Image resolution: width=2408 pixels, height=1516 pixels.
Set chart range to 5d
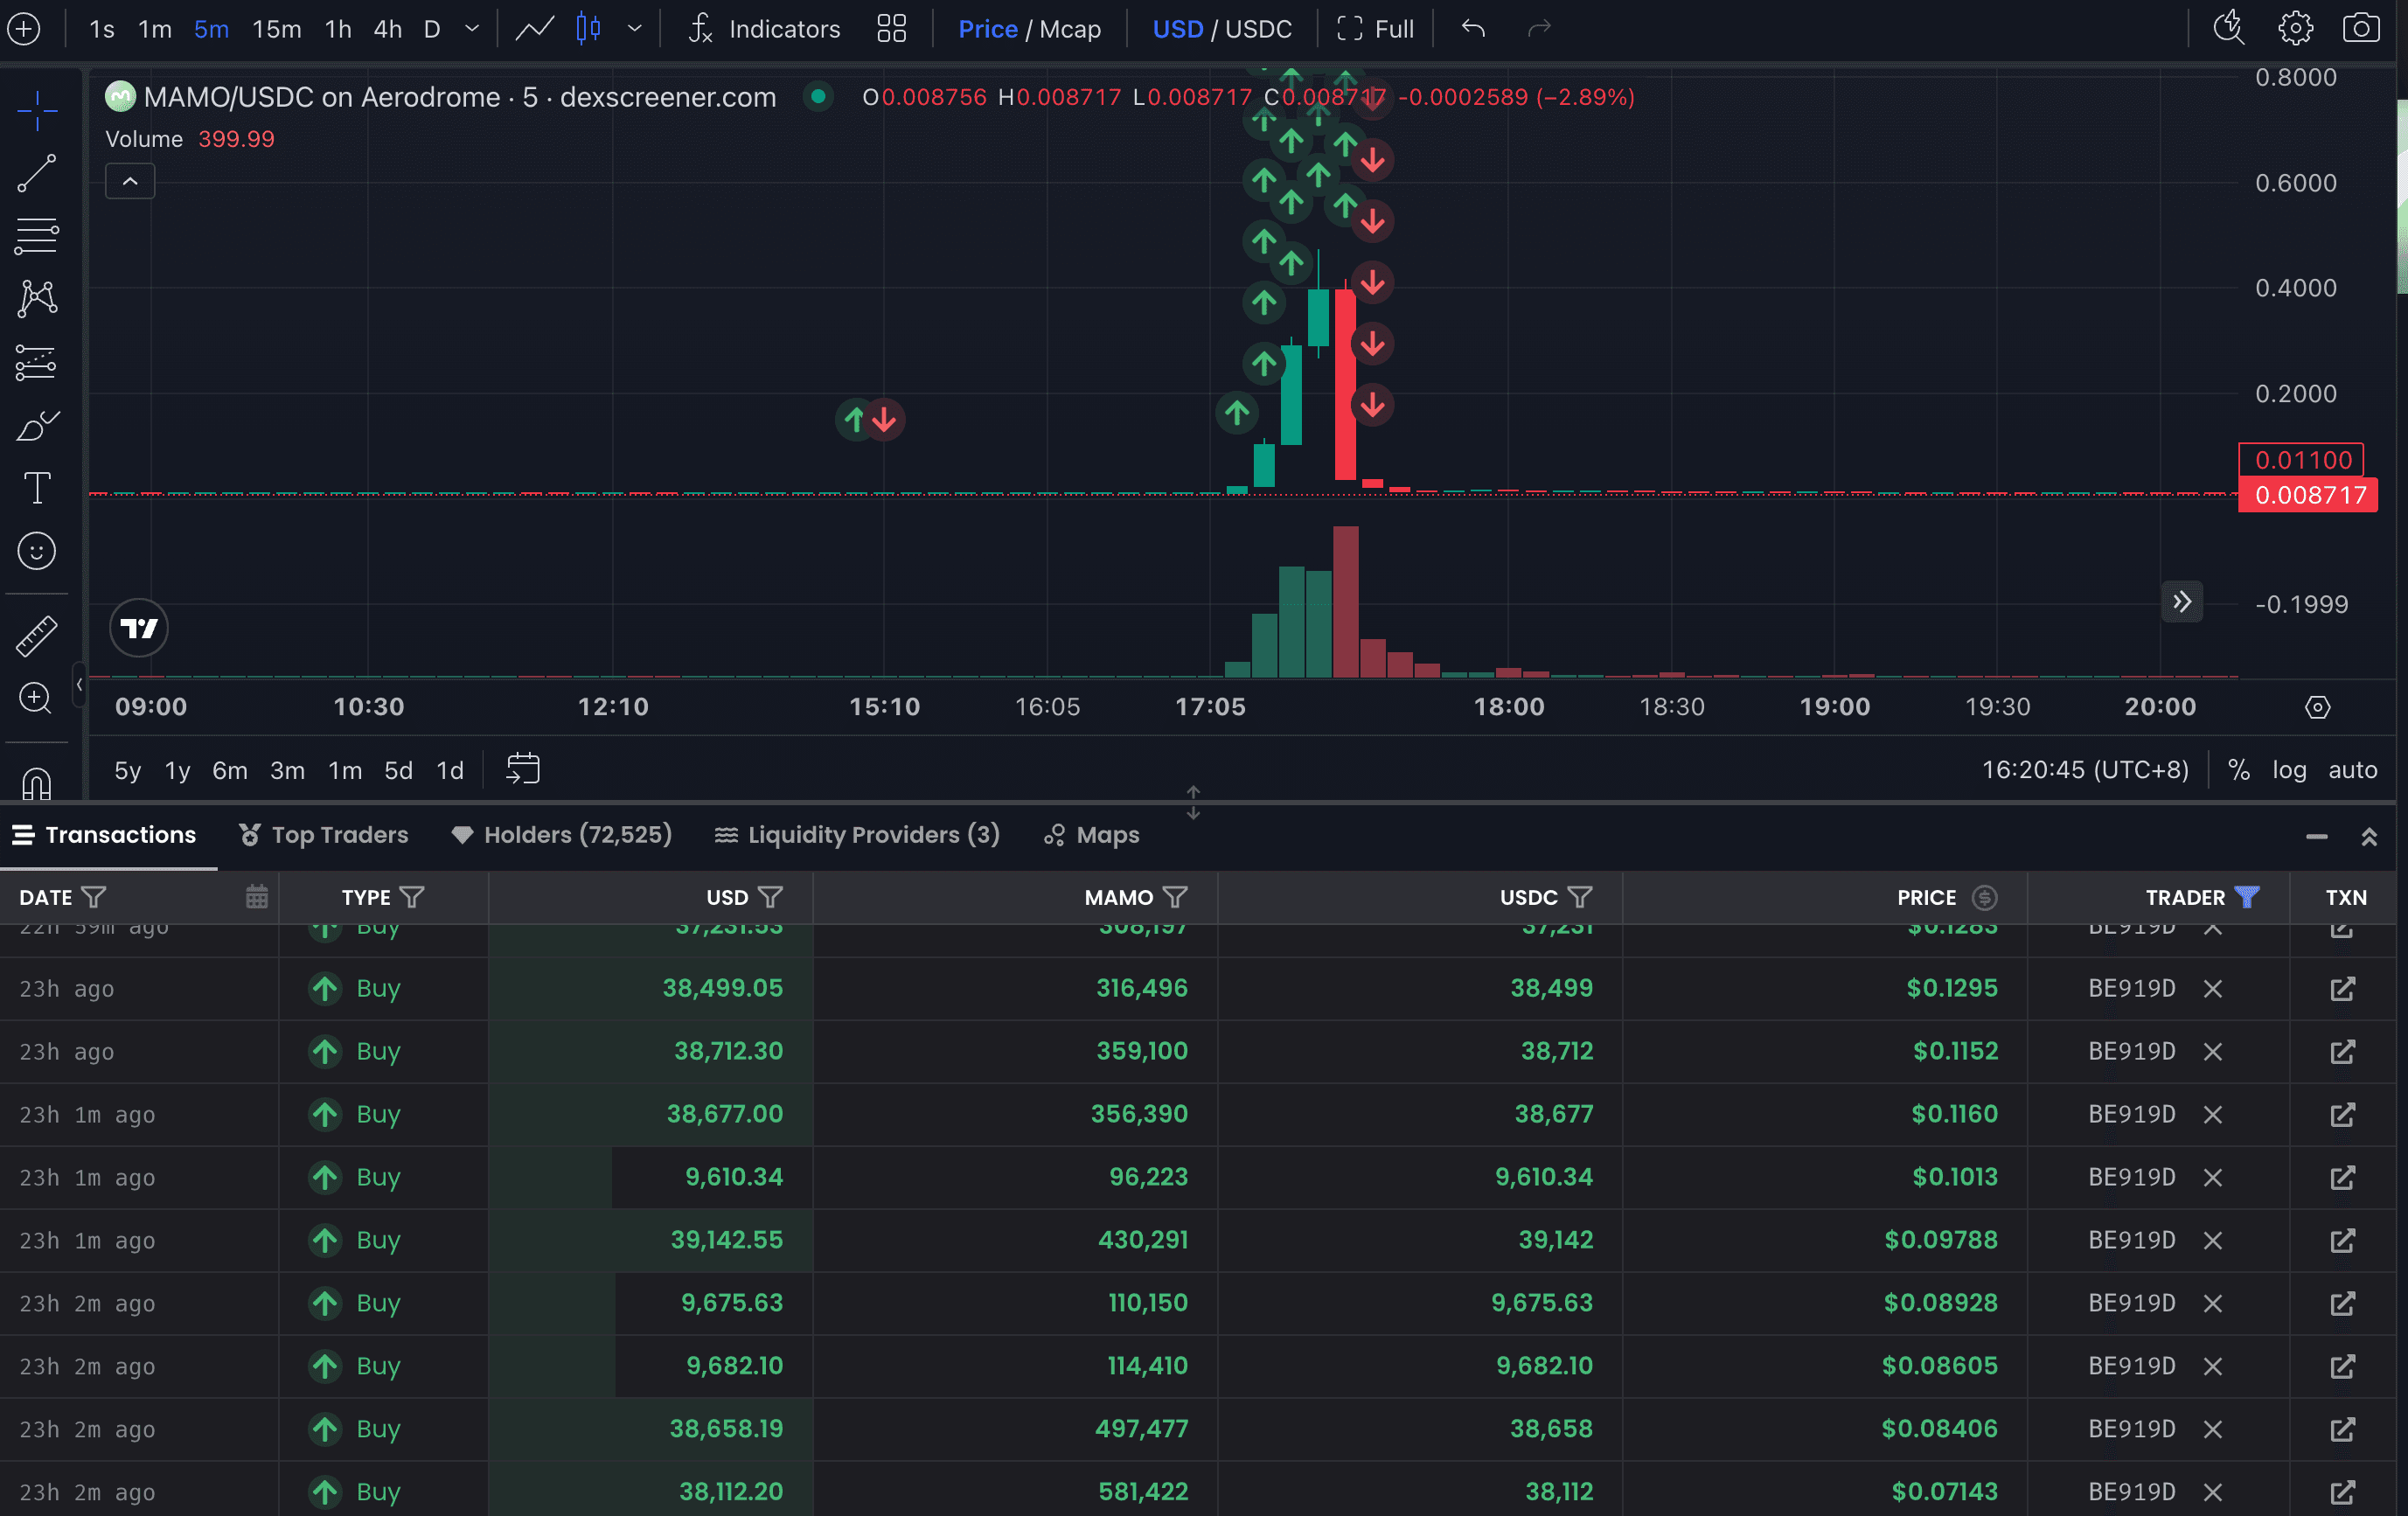point(398,770)
